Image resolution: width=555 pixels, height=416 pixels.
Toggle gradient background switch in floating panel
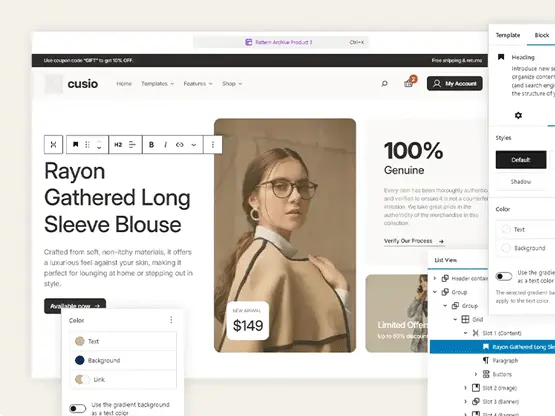point(78,409)
